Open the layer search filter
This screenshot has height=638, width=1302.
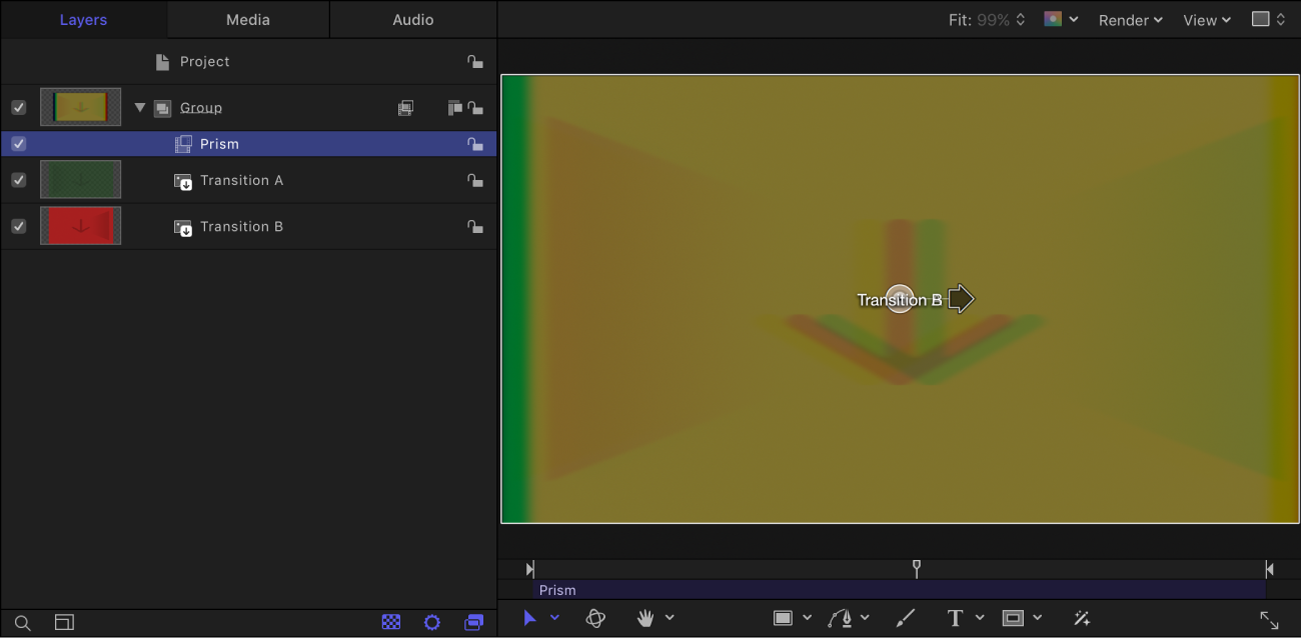coord(22,622)
